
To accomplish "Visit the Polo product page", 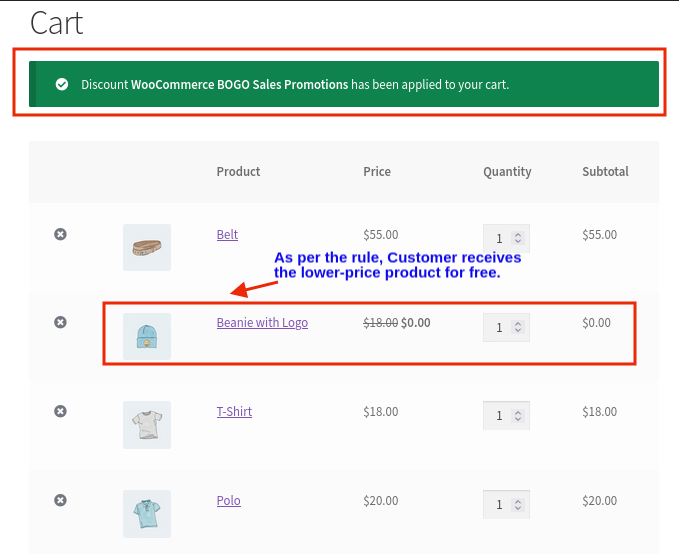I will point(228,500).
